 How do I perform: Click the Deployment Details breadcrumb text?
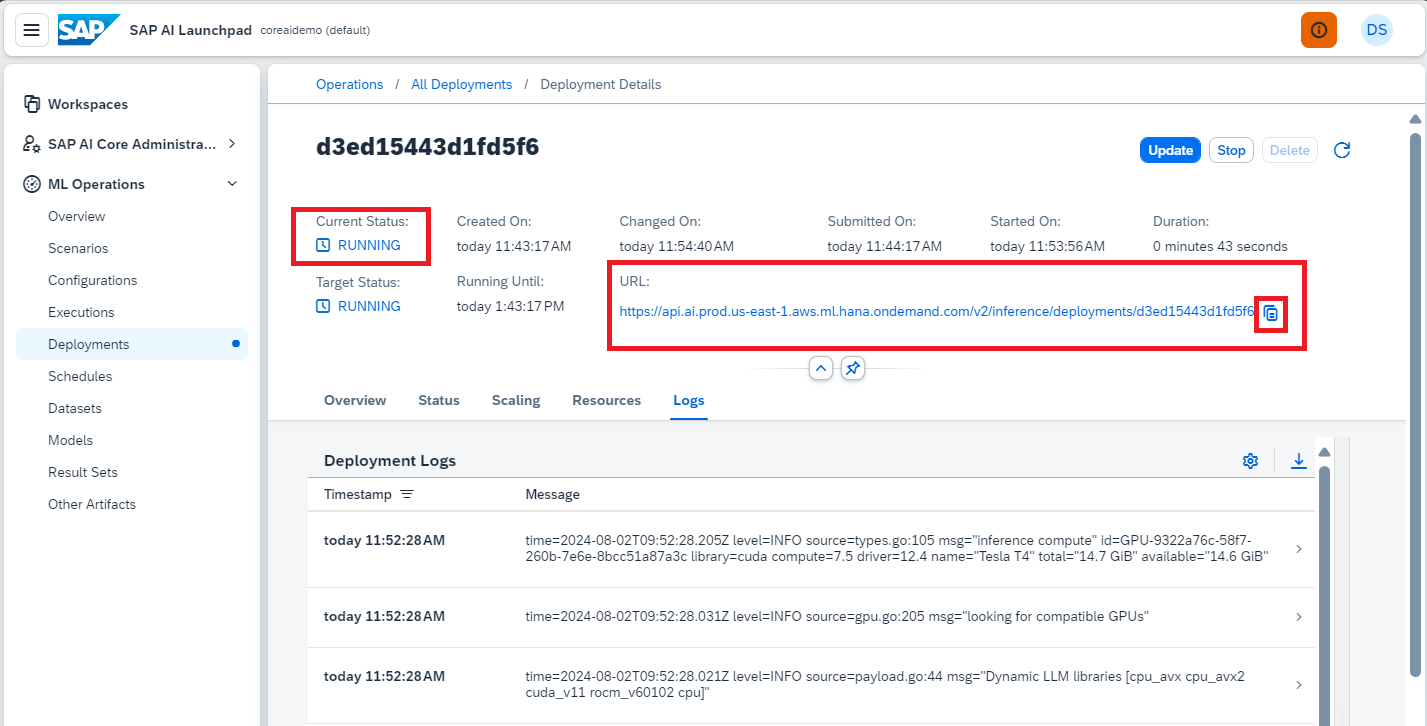(601, 85)
